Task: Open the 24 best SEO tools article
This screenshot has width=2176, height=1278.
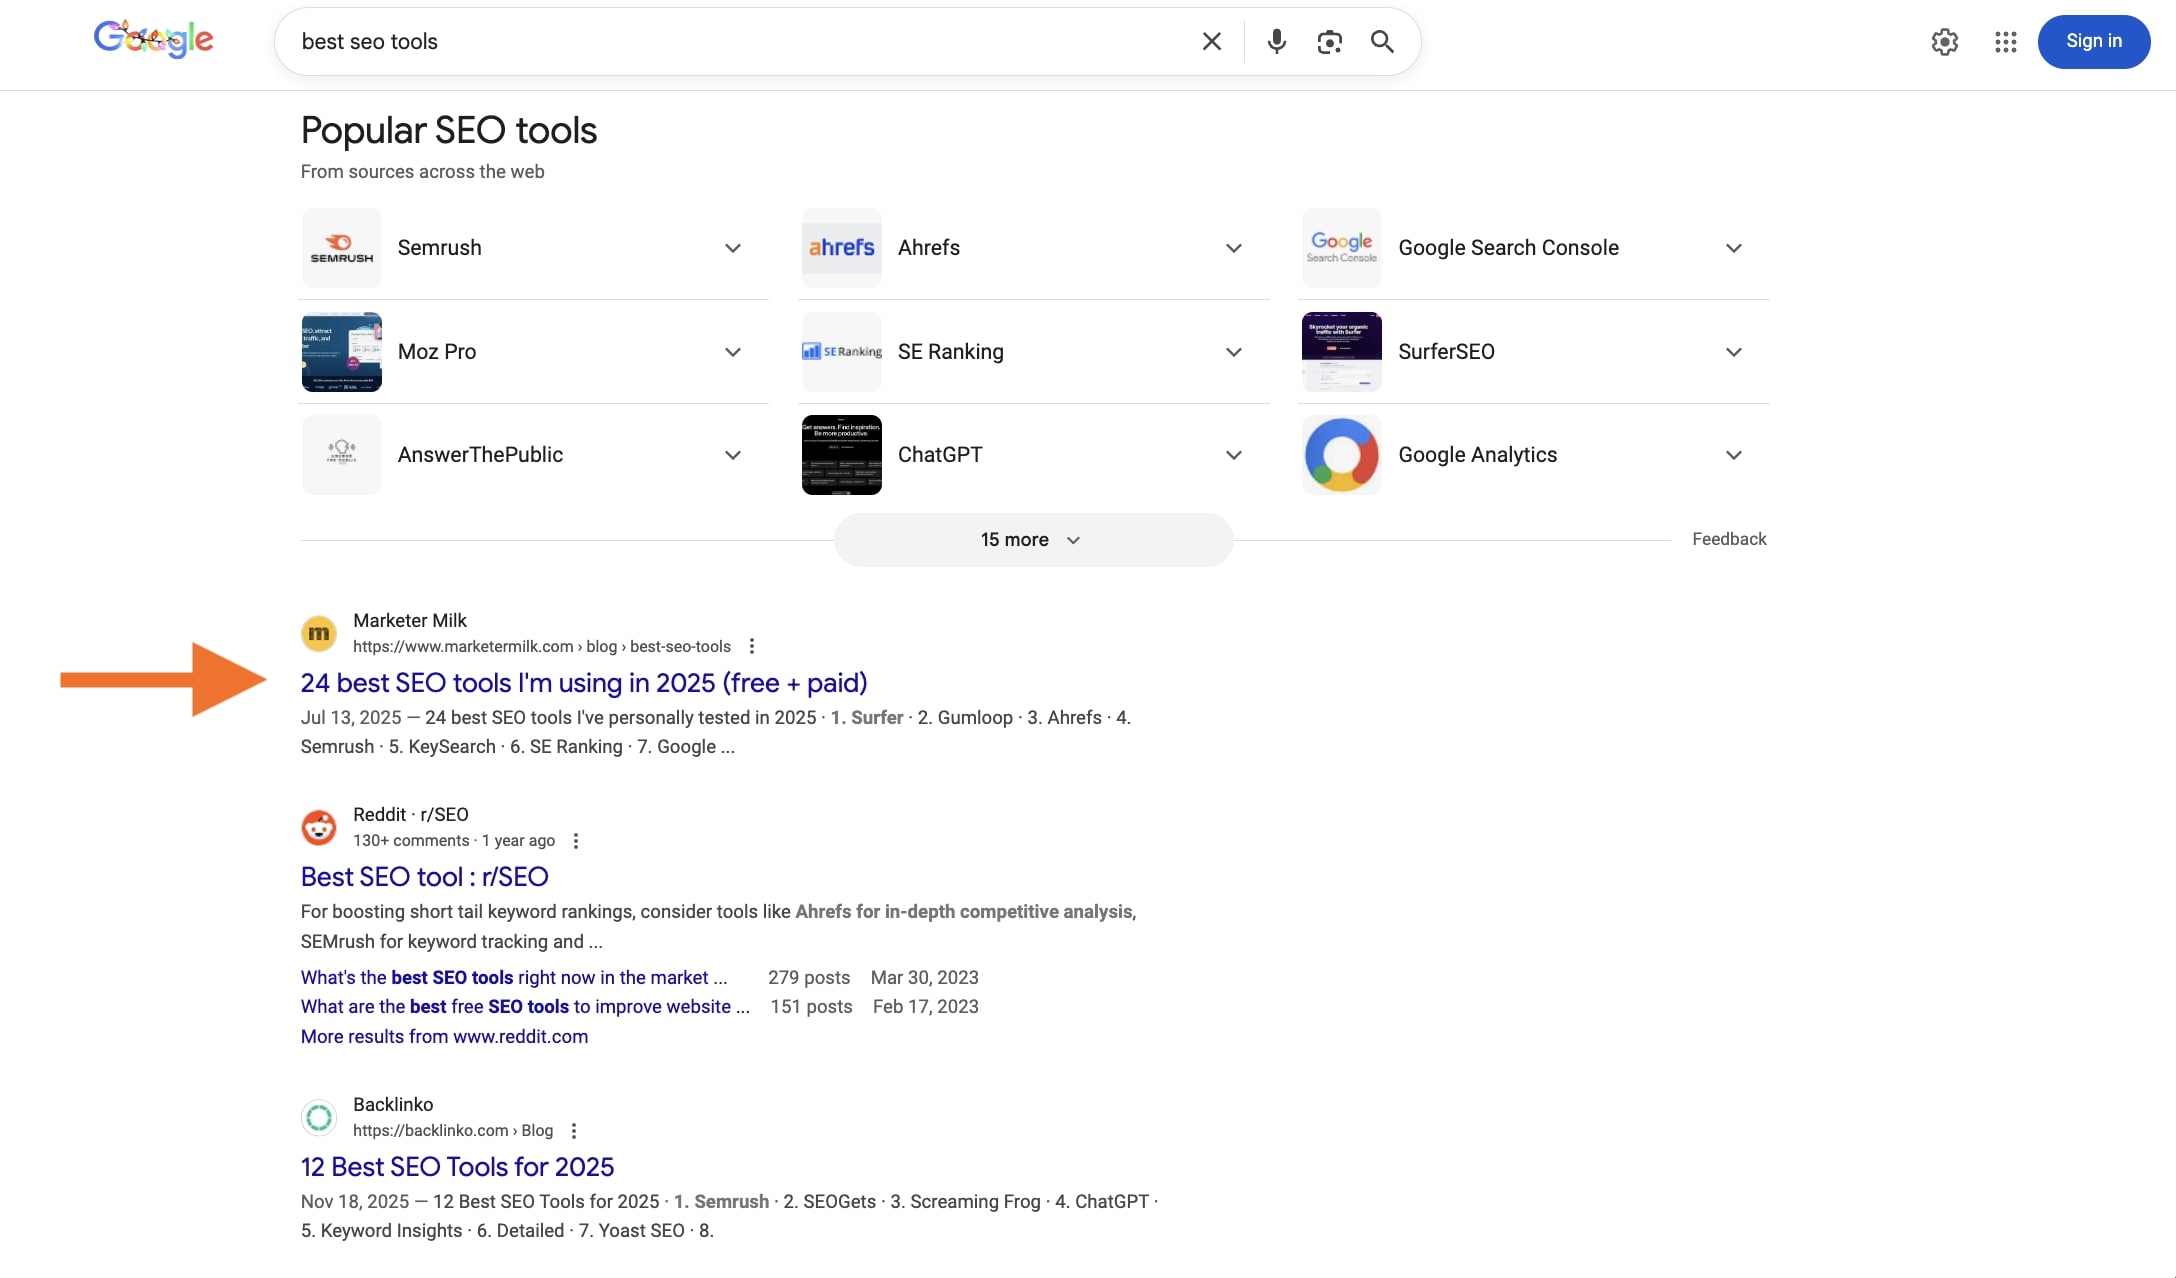Action: coord(583,683)
